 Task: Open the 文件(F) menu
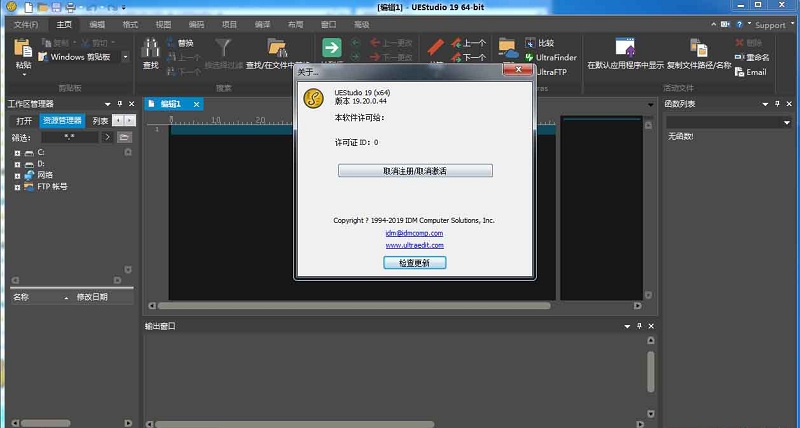[26, 24]
